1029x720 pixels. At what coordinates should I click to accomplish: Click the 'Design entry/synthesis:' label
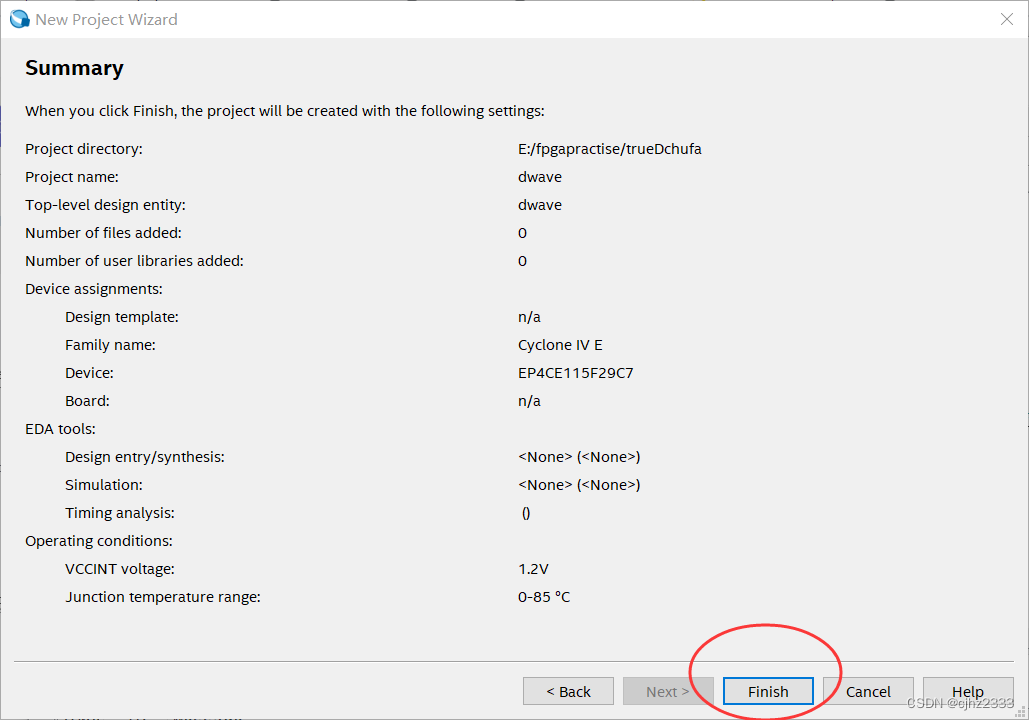144,457
